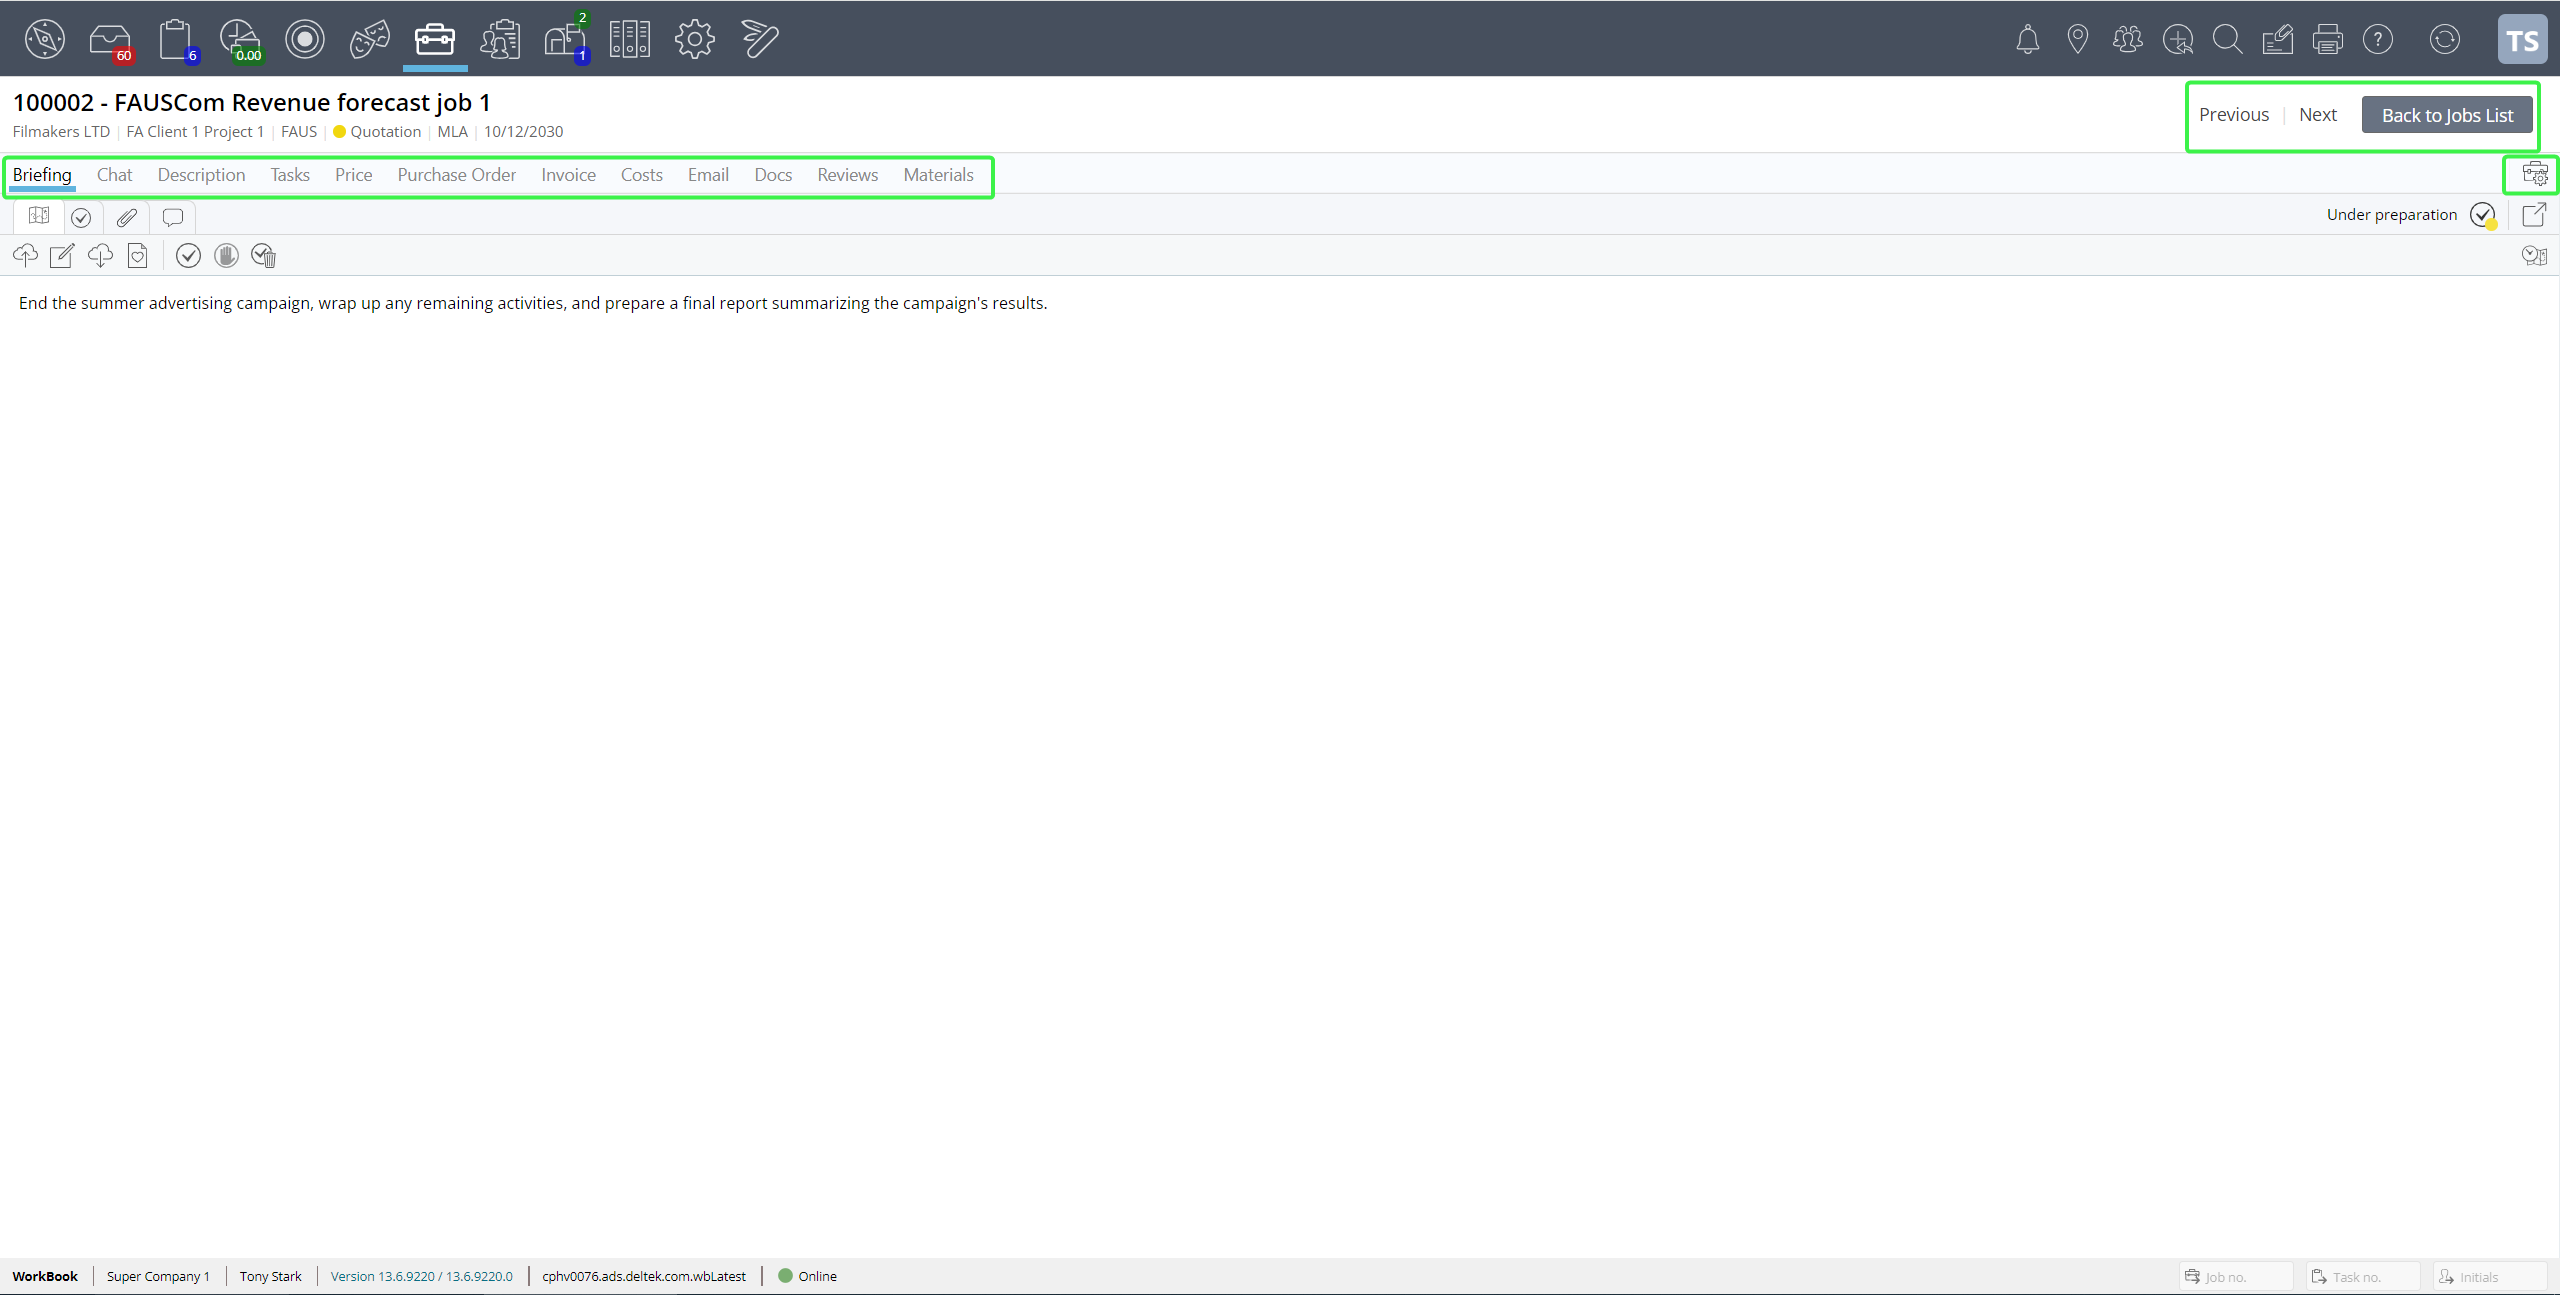This screenshot has width=2560, height=1295.
Task: Click the printer icon
Action: pos(2328,39)
